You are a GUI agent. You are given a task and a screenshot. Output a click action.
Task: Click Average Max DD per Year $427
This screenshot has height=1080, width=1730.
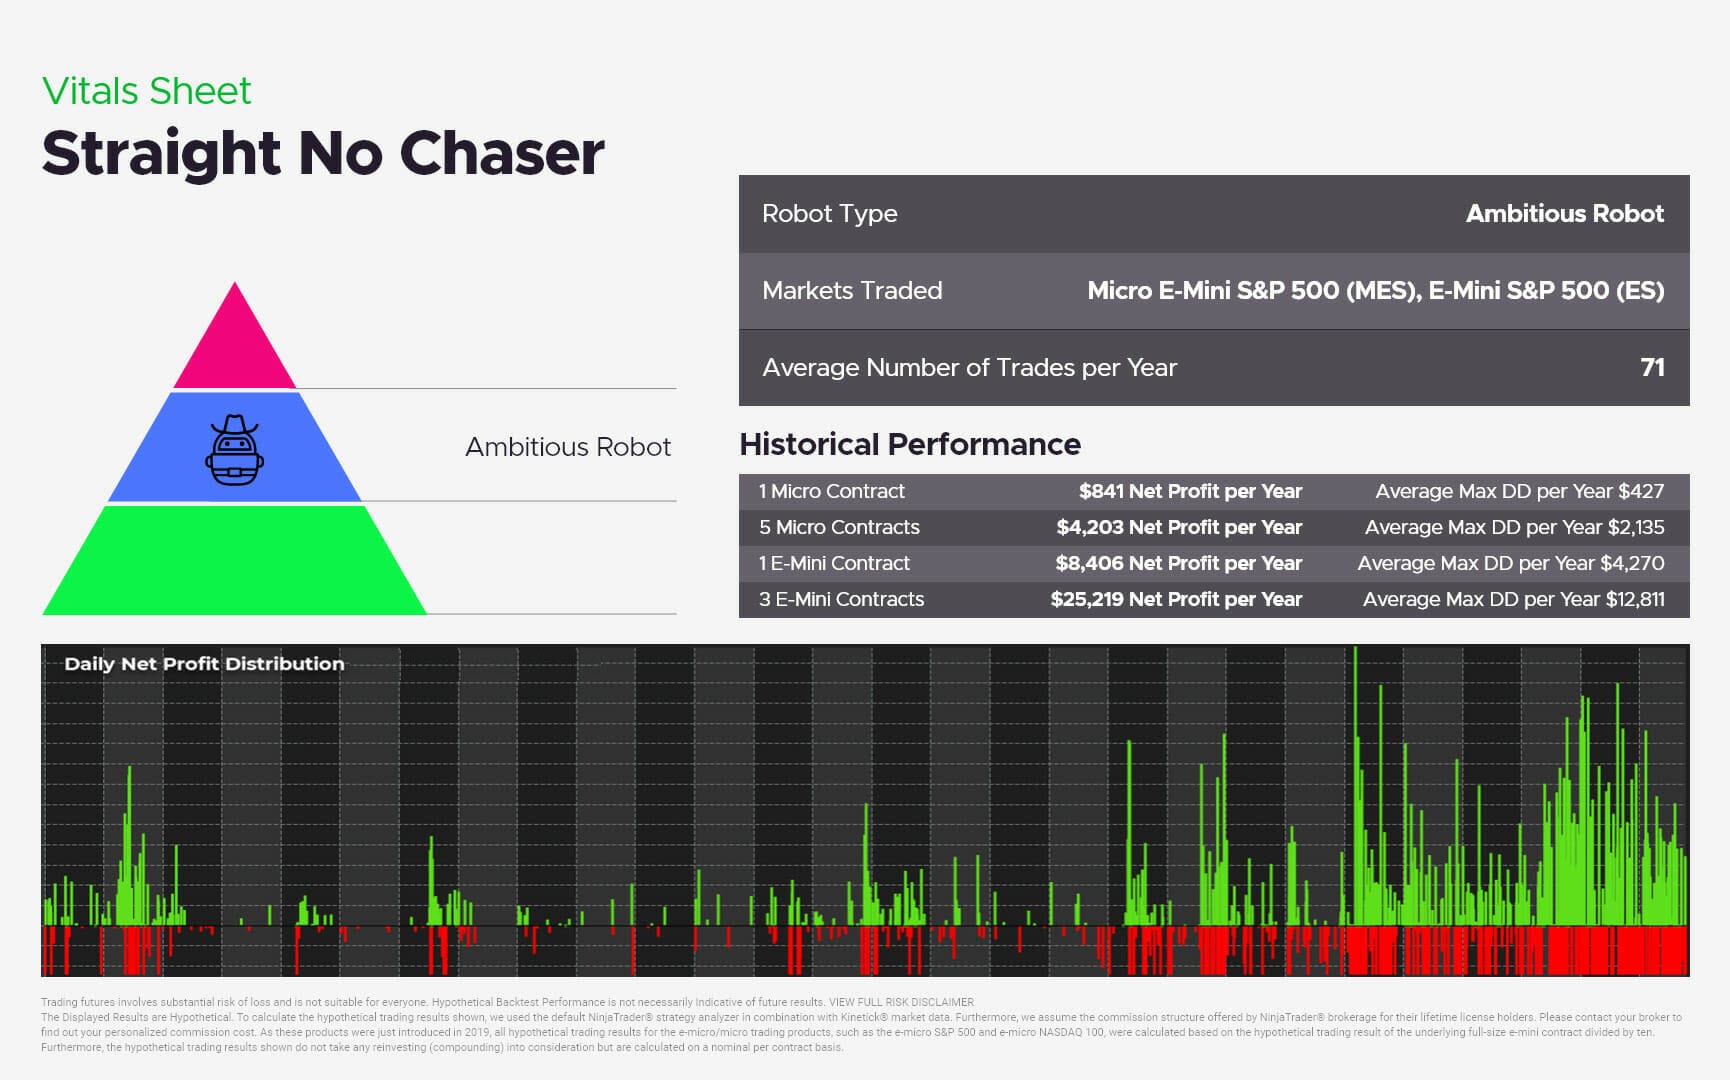1519,491
